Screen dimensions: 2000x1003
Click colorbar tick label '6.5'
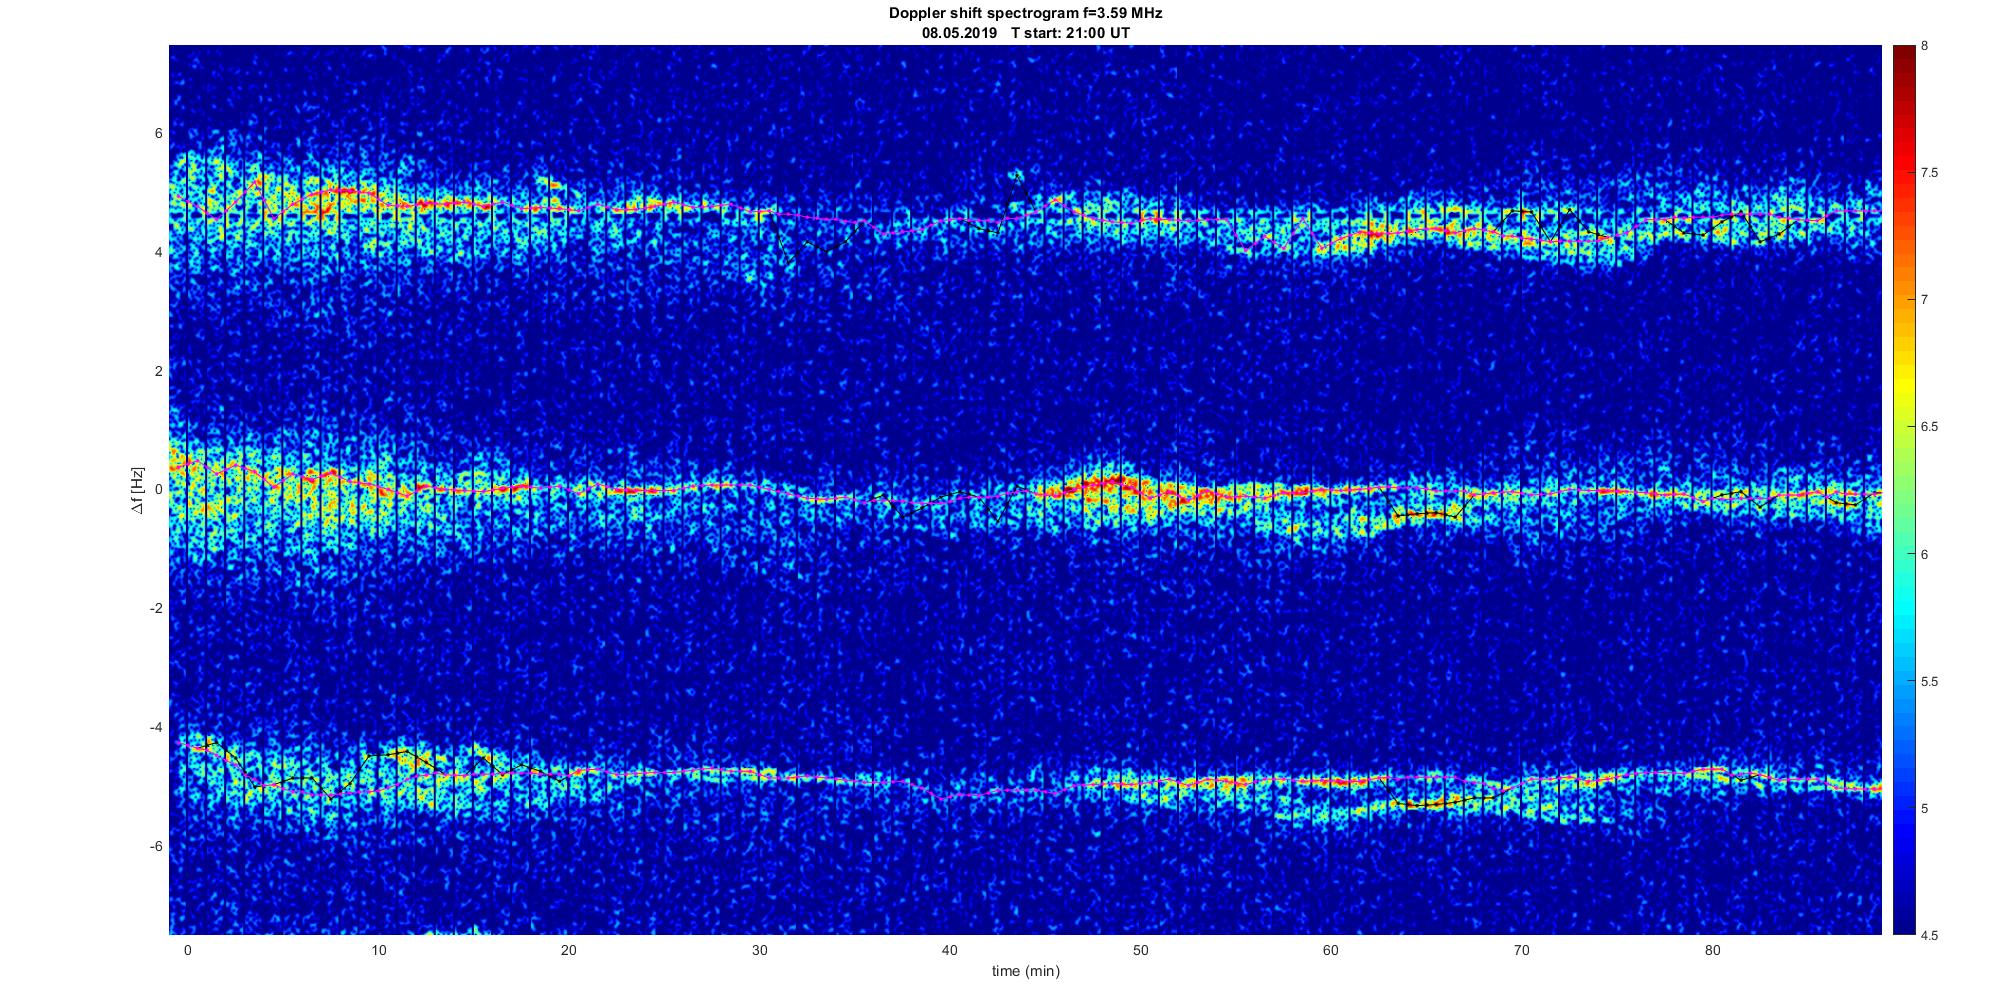[1930, 427]
